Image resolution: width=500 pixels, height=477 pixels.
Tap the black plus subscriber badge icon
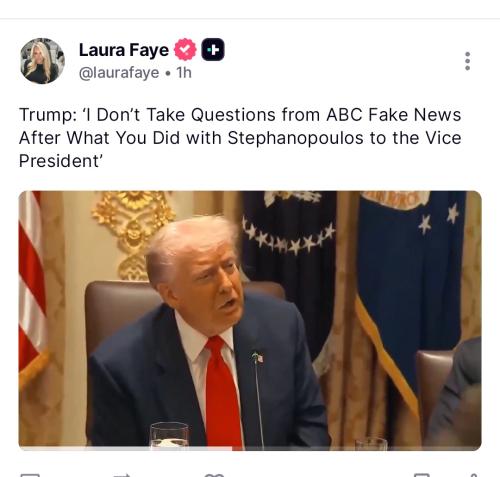(x=213, y=49)
